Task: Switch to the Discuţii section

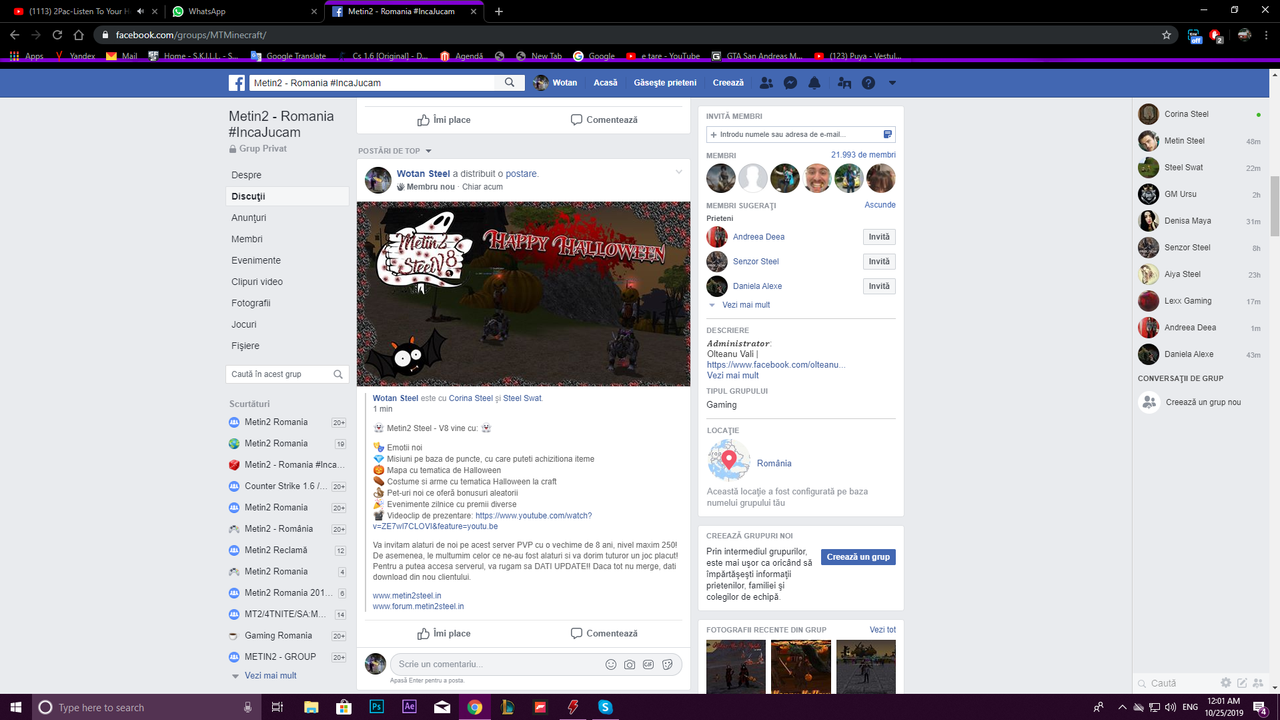Action: pos(246,196)
